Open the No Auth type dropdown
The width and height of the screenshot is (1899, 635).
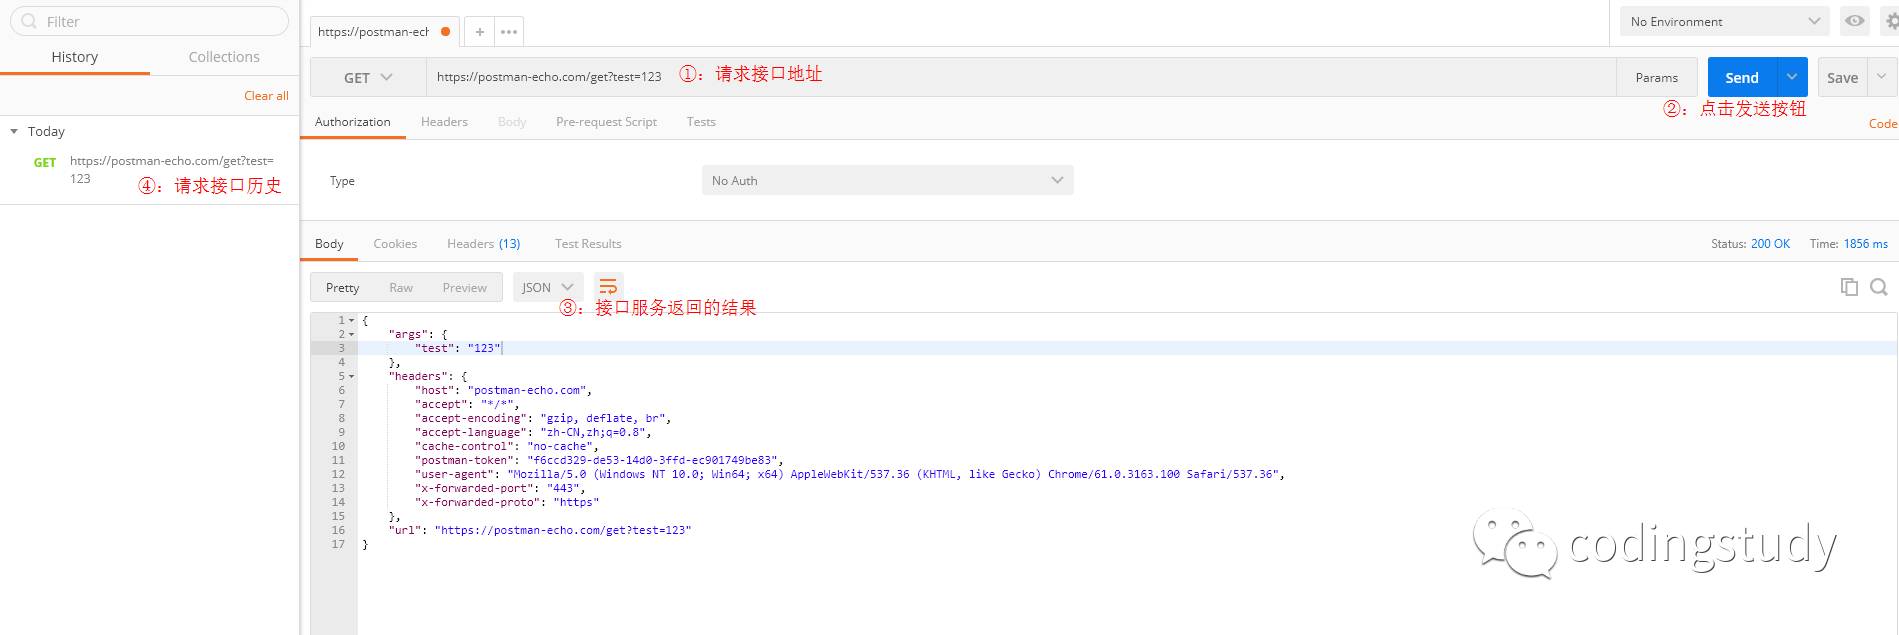[x=888, y=180]
